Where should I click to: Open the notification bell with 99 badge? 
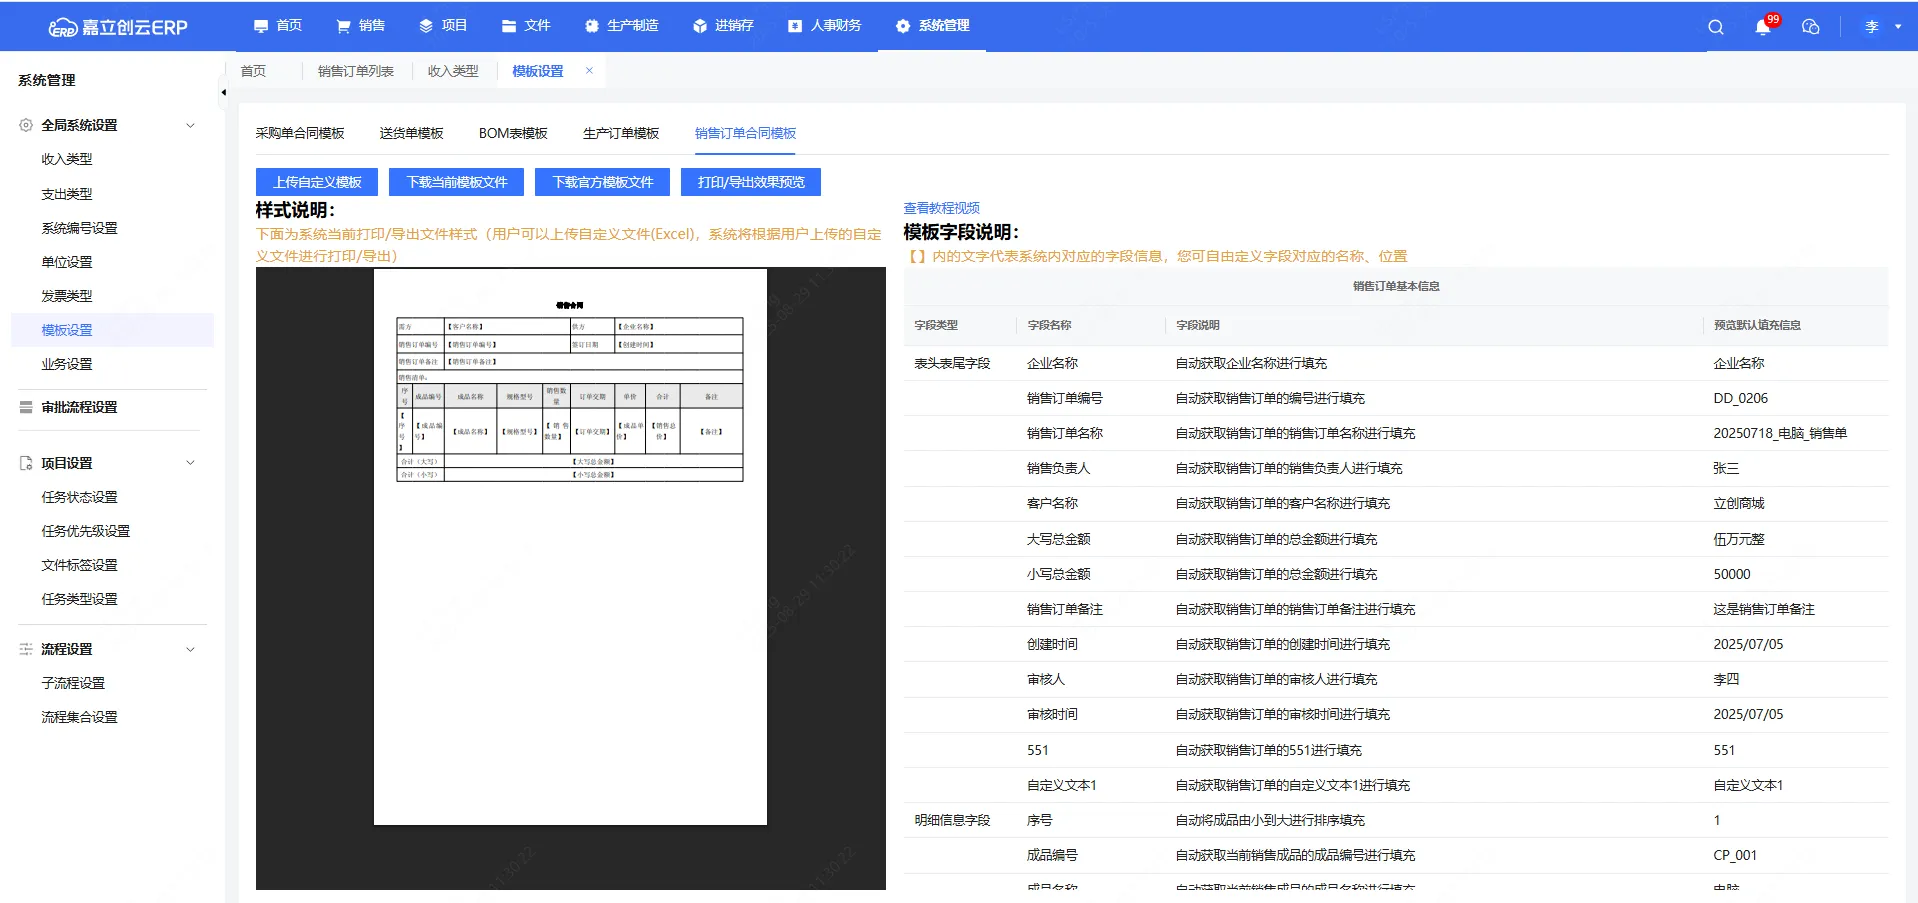click(x=1762, y=27)
